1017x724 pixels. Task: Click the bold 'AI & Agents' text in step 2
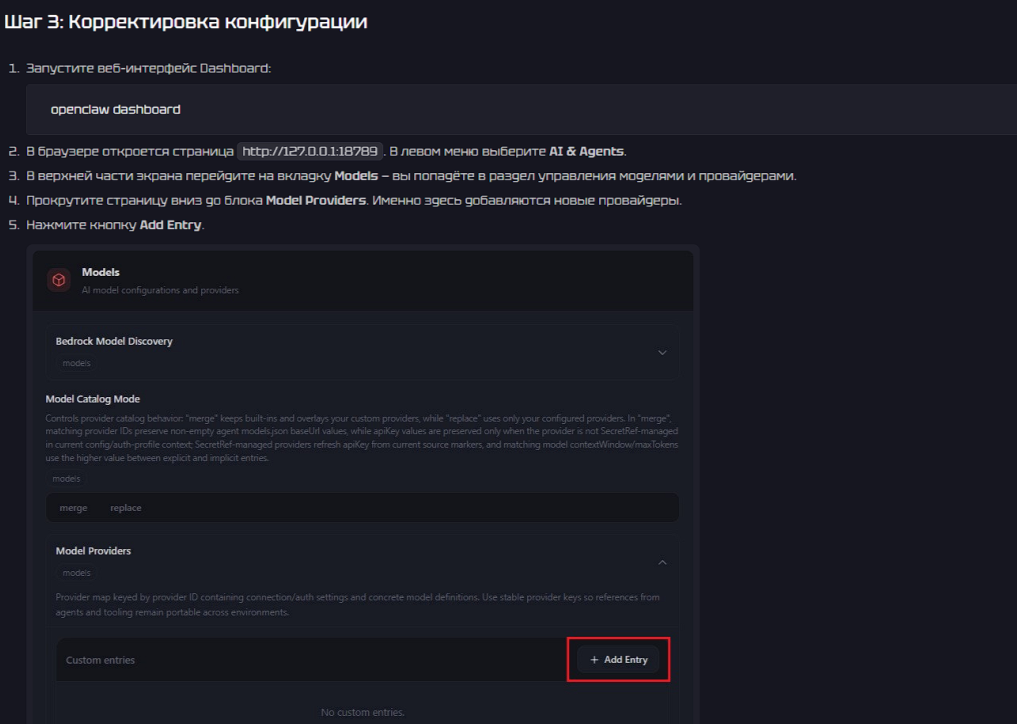point(586,151)
